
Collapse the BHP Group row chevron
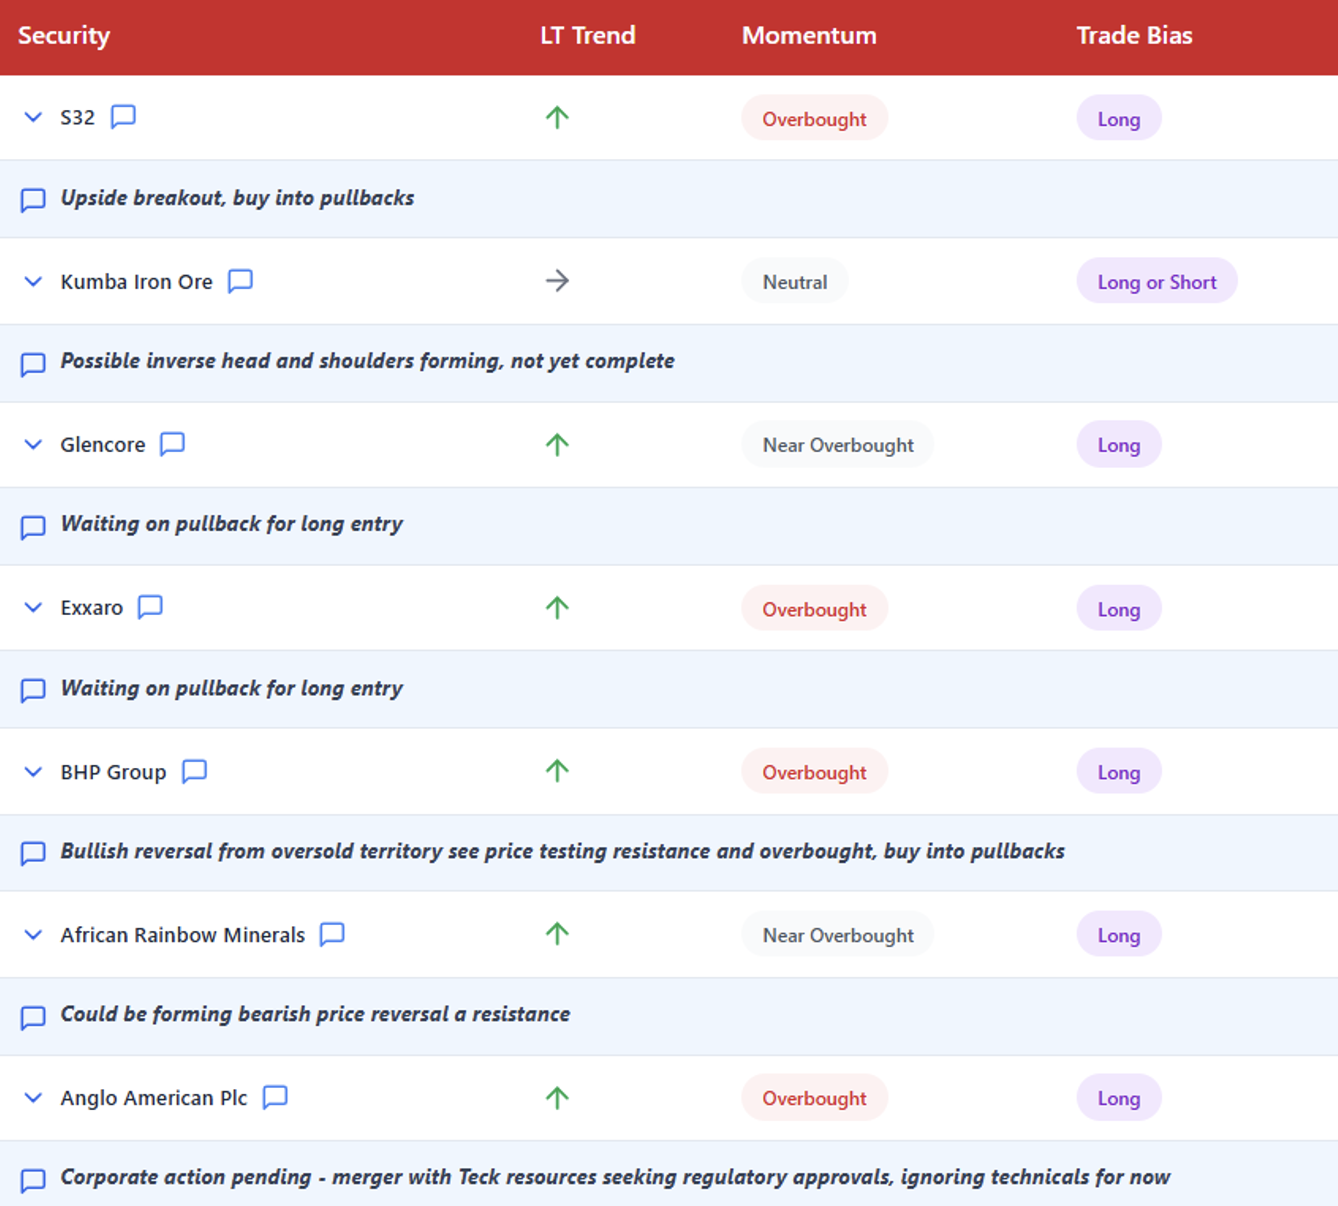click(33, 772)
